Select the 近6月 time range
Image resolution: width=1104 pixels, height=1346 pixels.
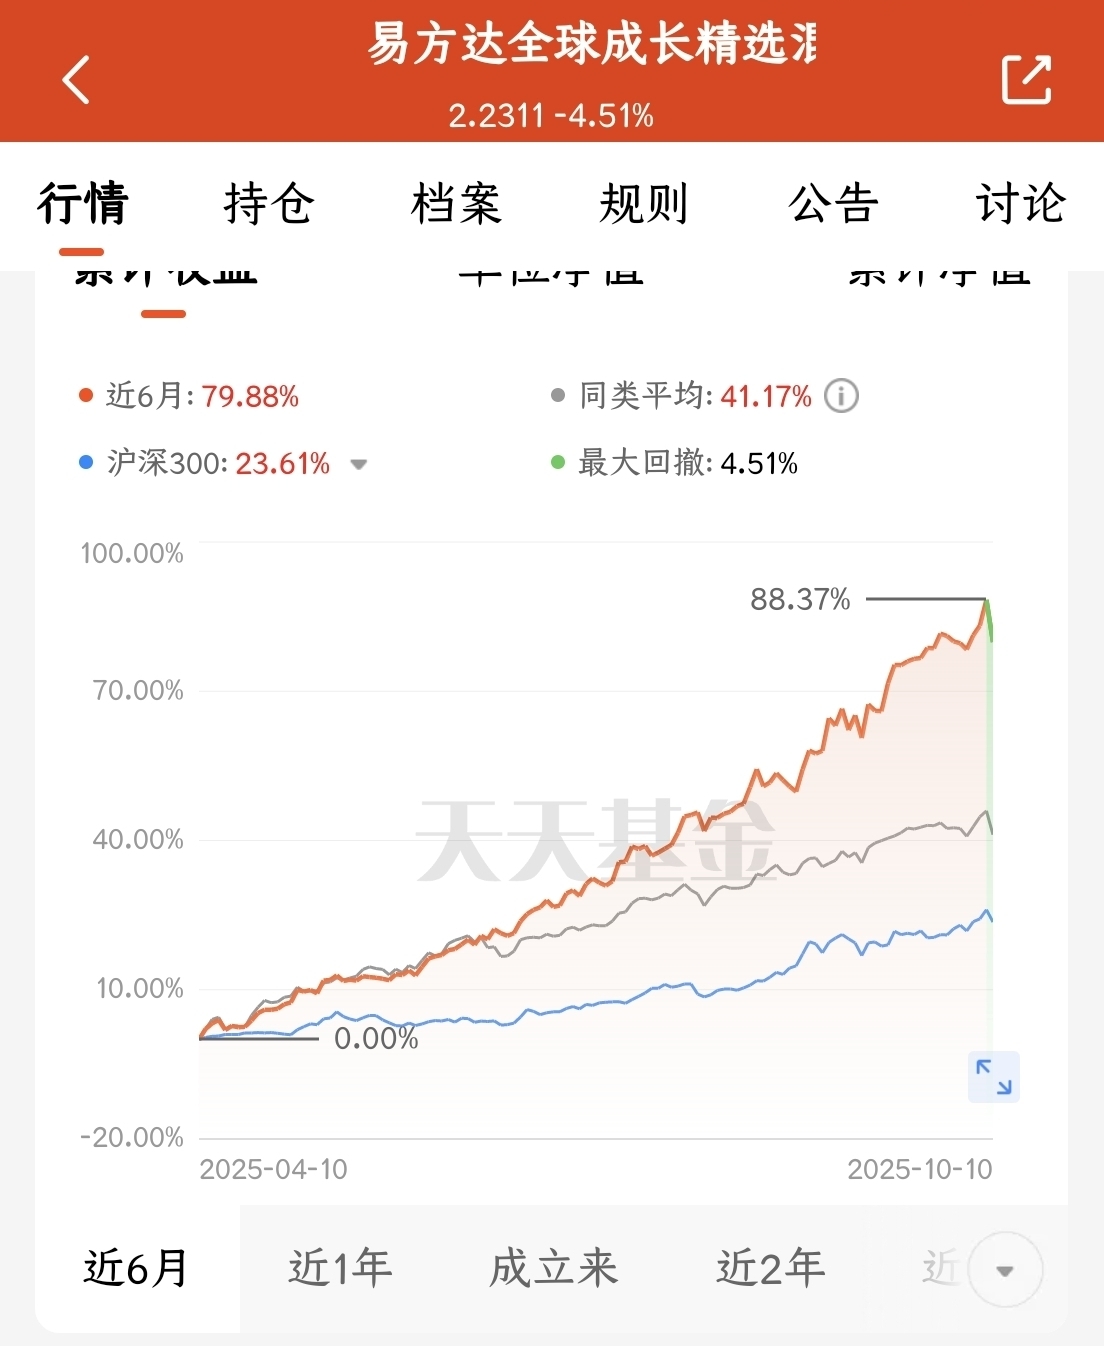(x=137, y=1268)
